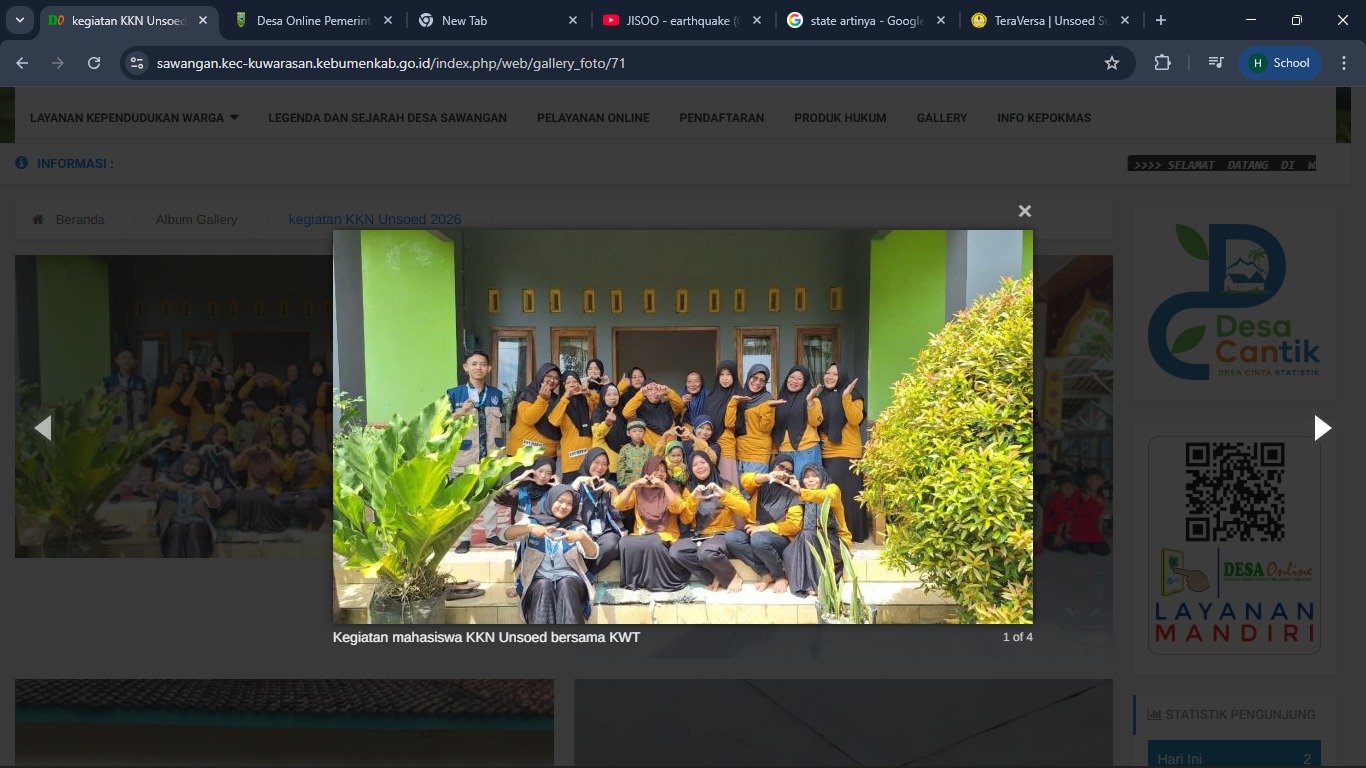Switch to the New Tab browser tab
The width and height of the screenshot is (1366, 768).
coord(479,19)
